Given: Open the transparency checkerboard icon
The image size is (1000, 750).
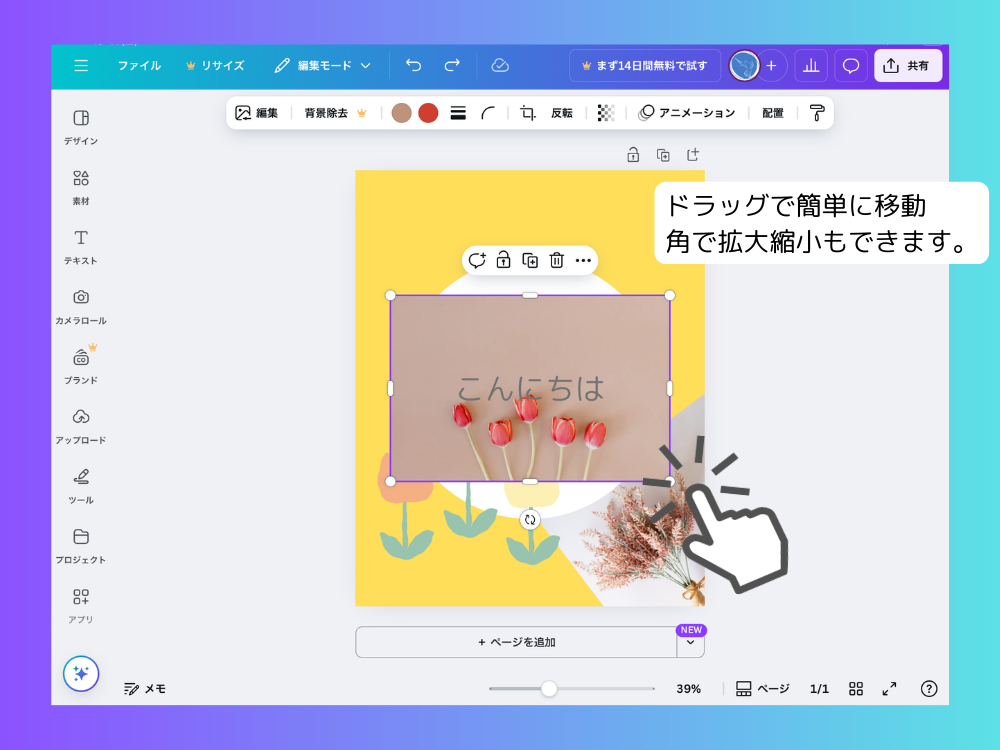Looking at the screenshot, I should [x=606, y=113].
